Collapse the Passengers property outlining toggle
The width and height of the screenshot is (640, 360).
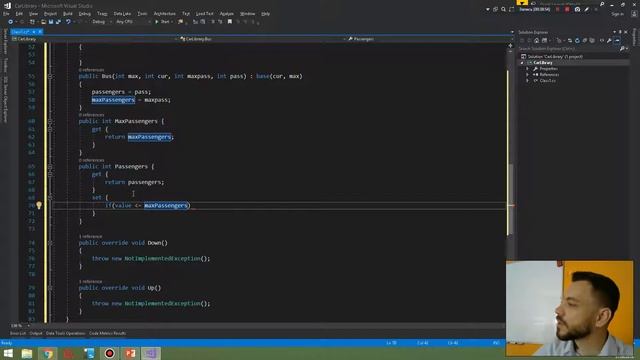[x=50, y=167]
